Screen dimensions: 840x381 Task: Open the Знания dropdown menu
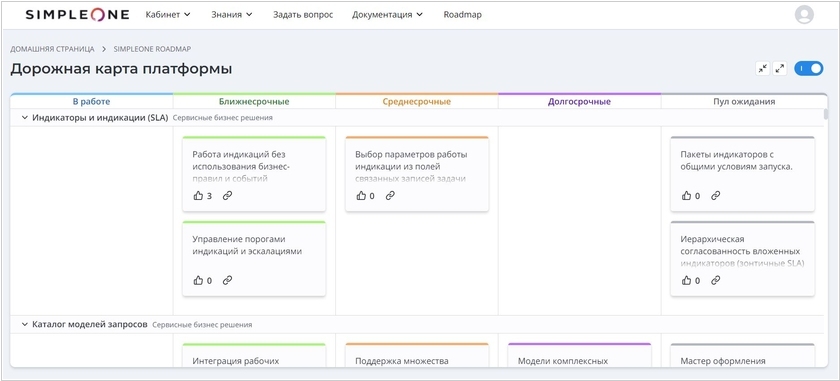(231, 15)
